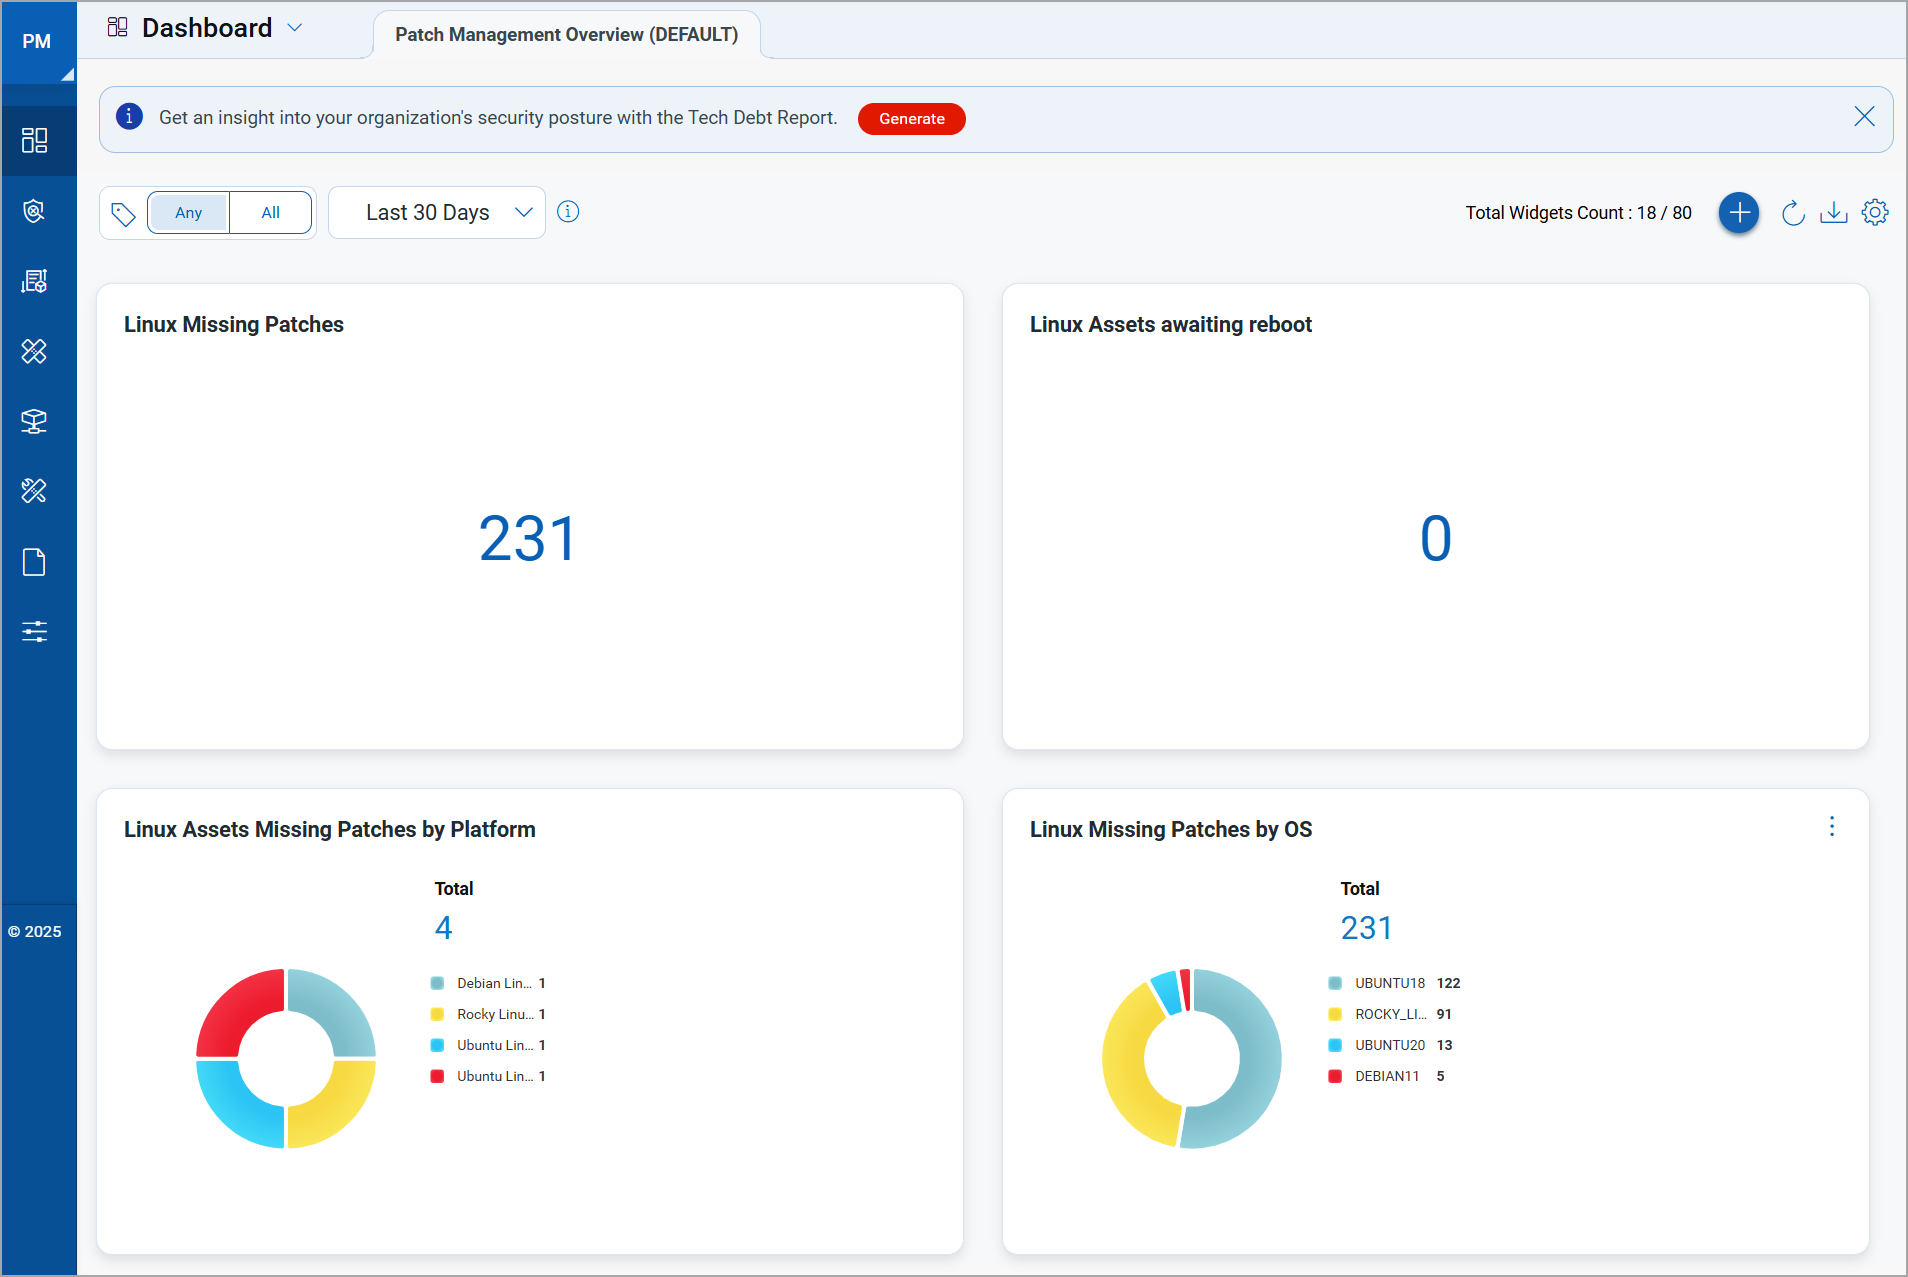Dismiss the Tech Debt Report banner
This screenshot has width=1908, height=1277.
coord(1863,117)
